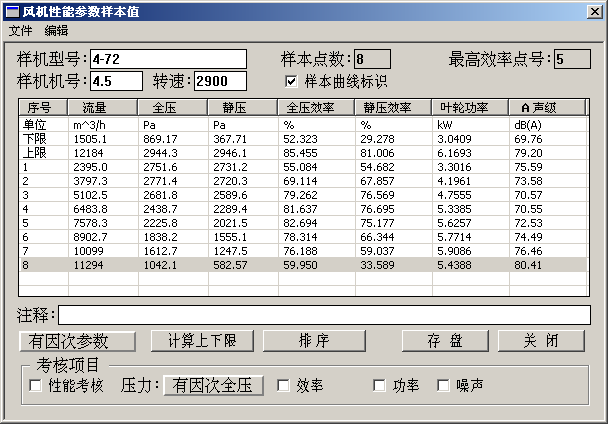Focus the 转速 input field
Image resolution: width=608 pixels, height=424 pixels.
tap(227, 81)
